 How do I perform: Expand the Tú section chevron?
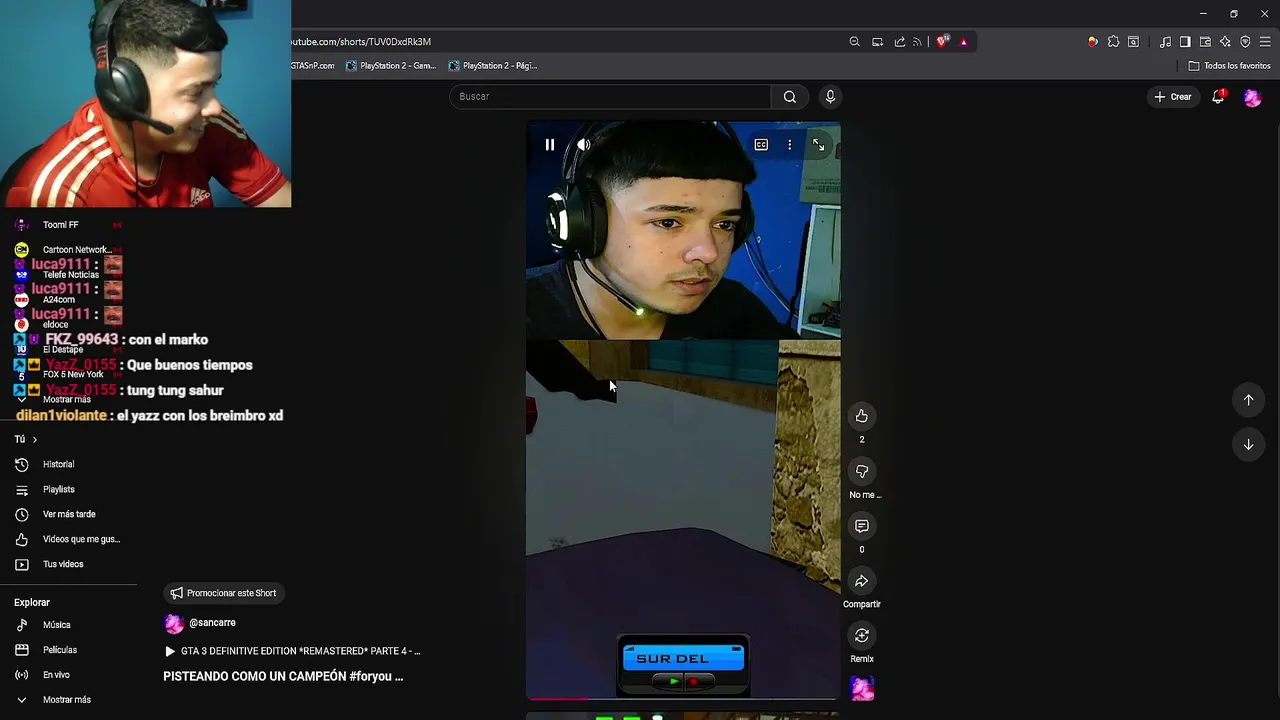pos(34,440)
